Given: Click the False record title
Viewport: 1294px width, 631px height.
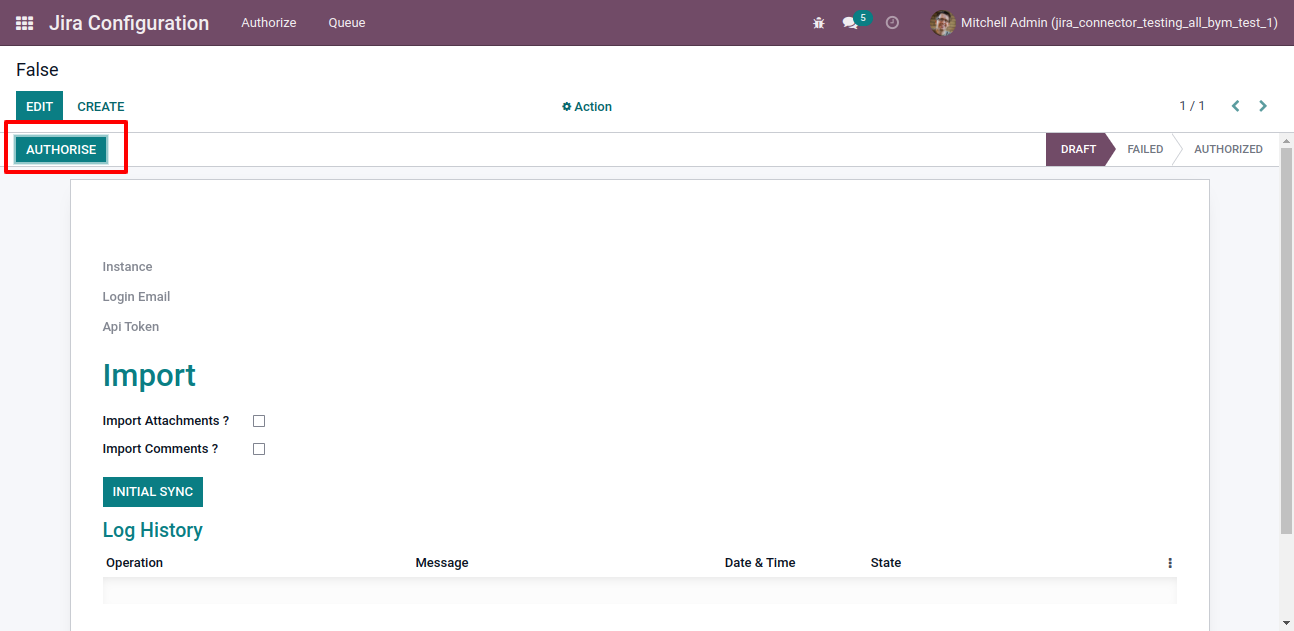Looking at the screenshot, I should 37,70.
